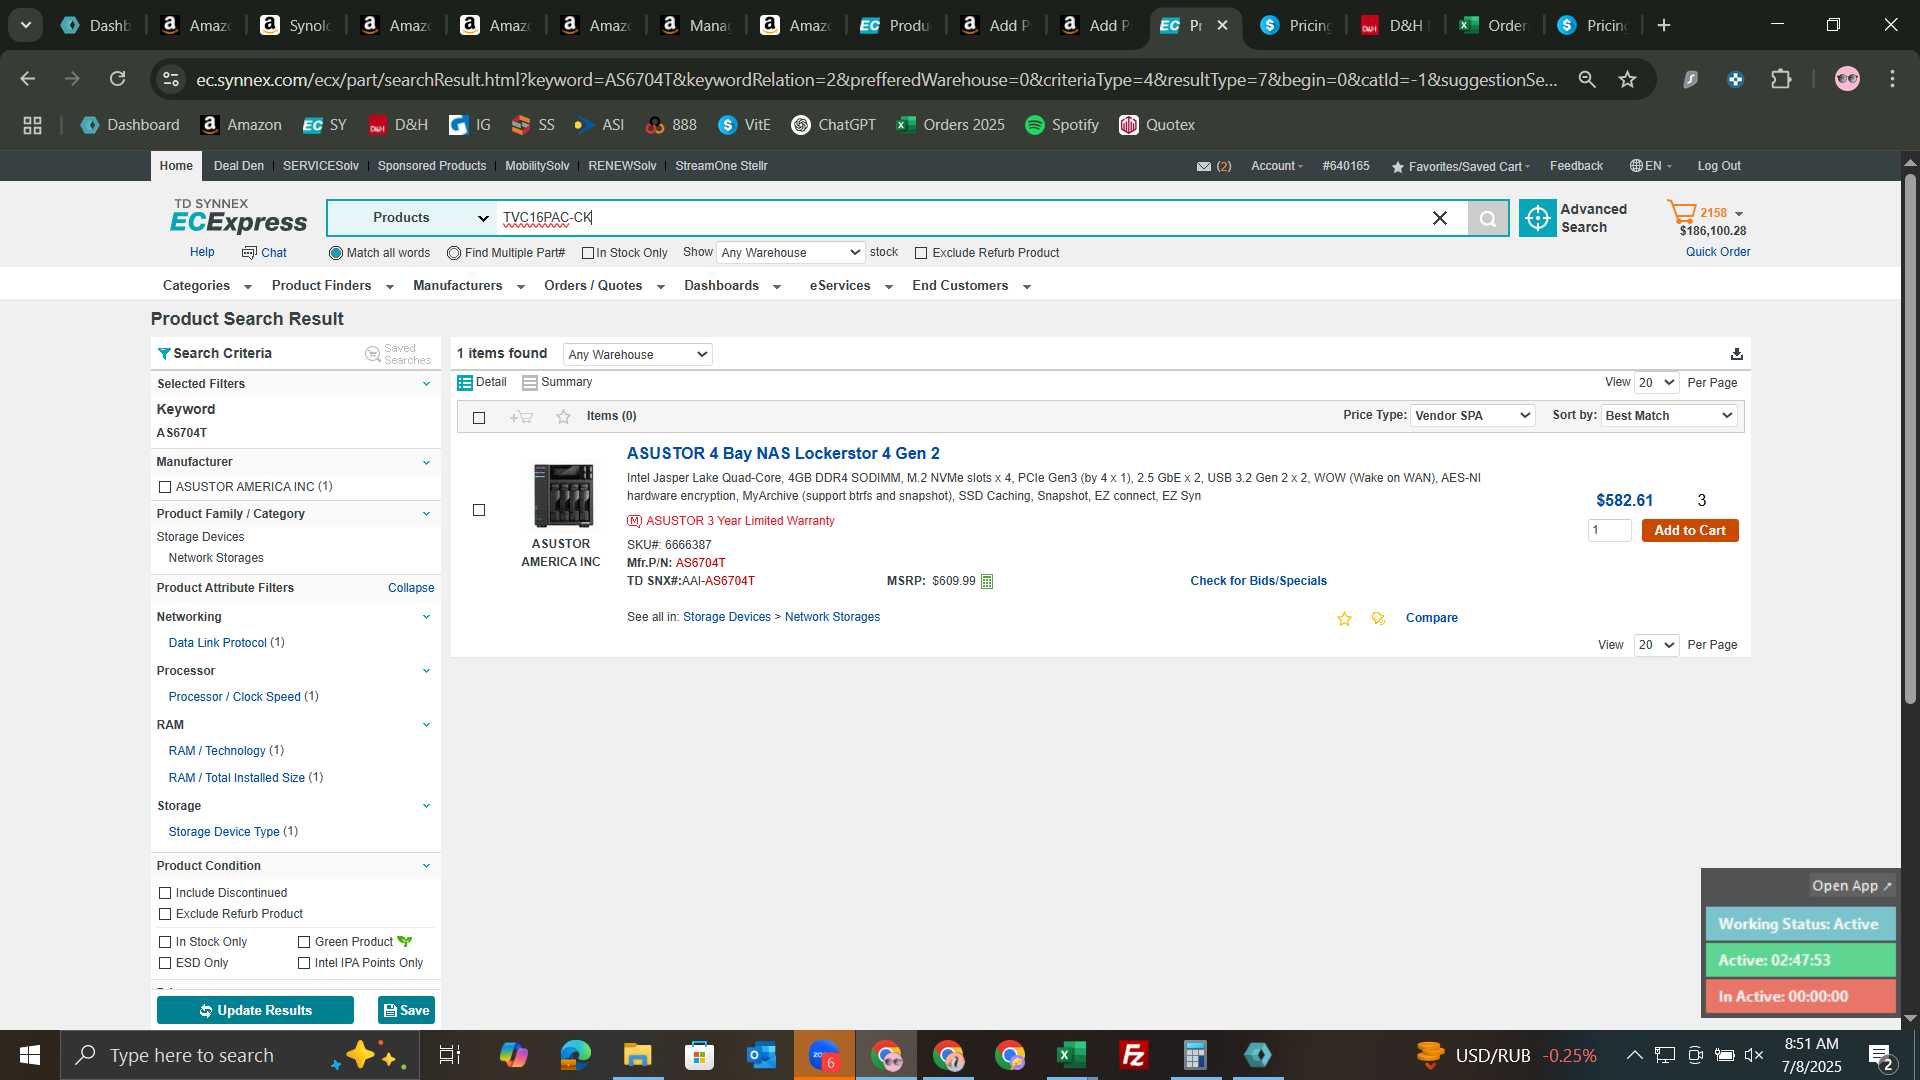The height and width of the screenshot is (1080, 1920).
Task: Check Include Discontinued option
Action: click(x=165, y=893)
